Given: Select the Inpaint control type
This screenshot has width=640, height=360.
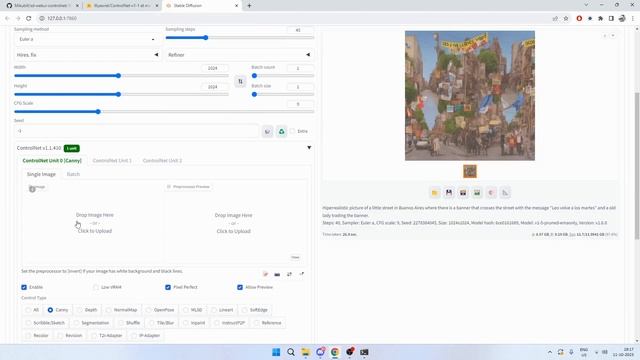Looking at the screenshot, I should pos(194,323).
